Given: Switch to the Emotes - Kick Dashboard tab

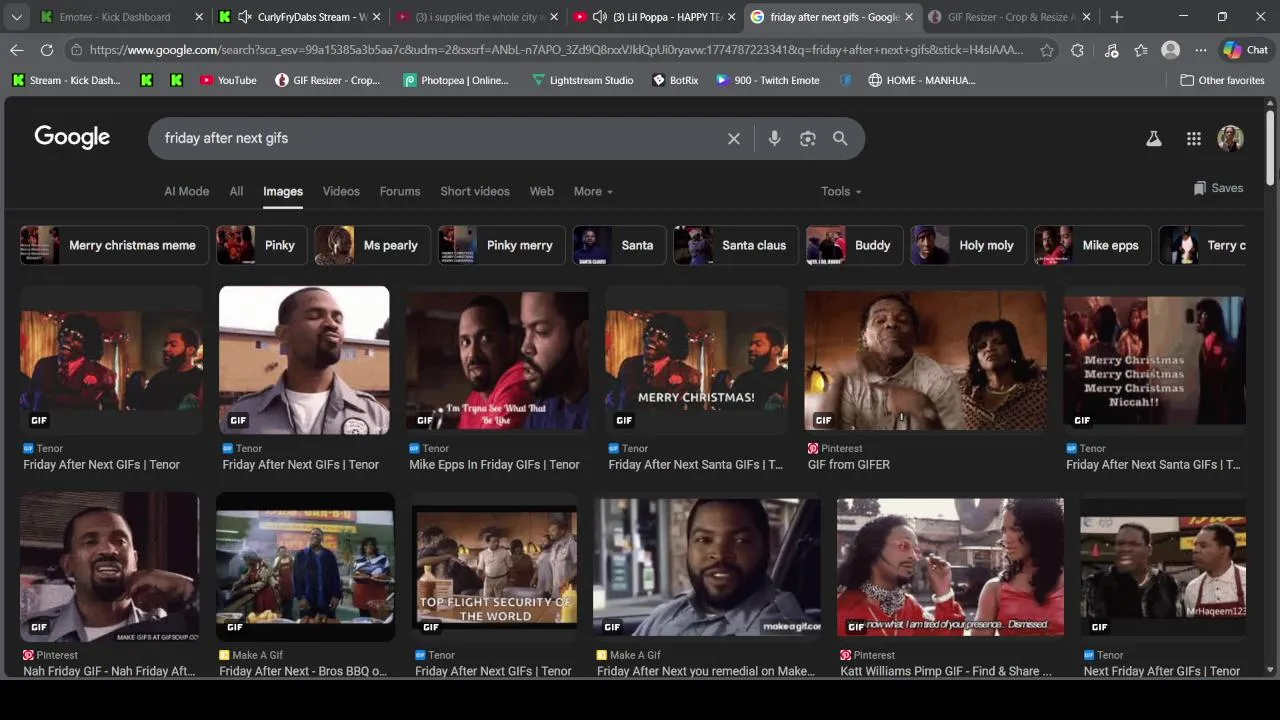Looking at the screenshot, I should [x=115, y=17].
